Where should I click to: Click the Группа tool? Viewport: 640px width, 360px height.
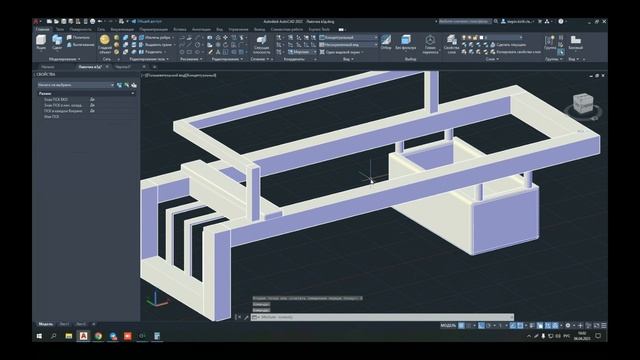point(550,42)
